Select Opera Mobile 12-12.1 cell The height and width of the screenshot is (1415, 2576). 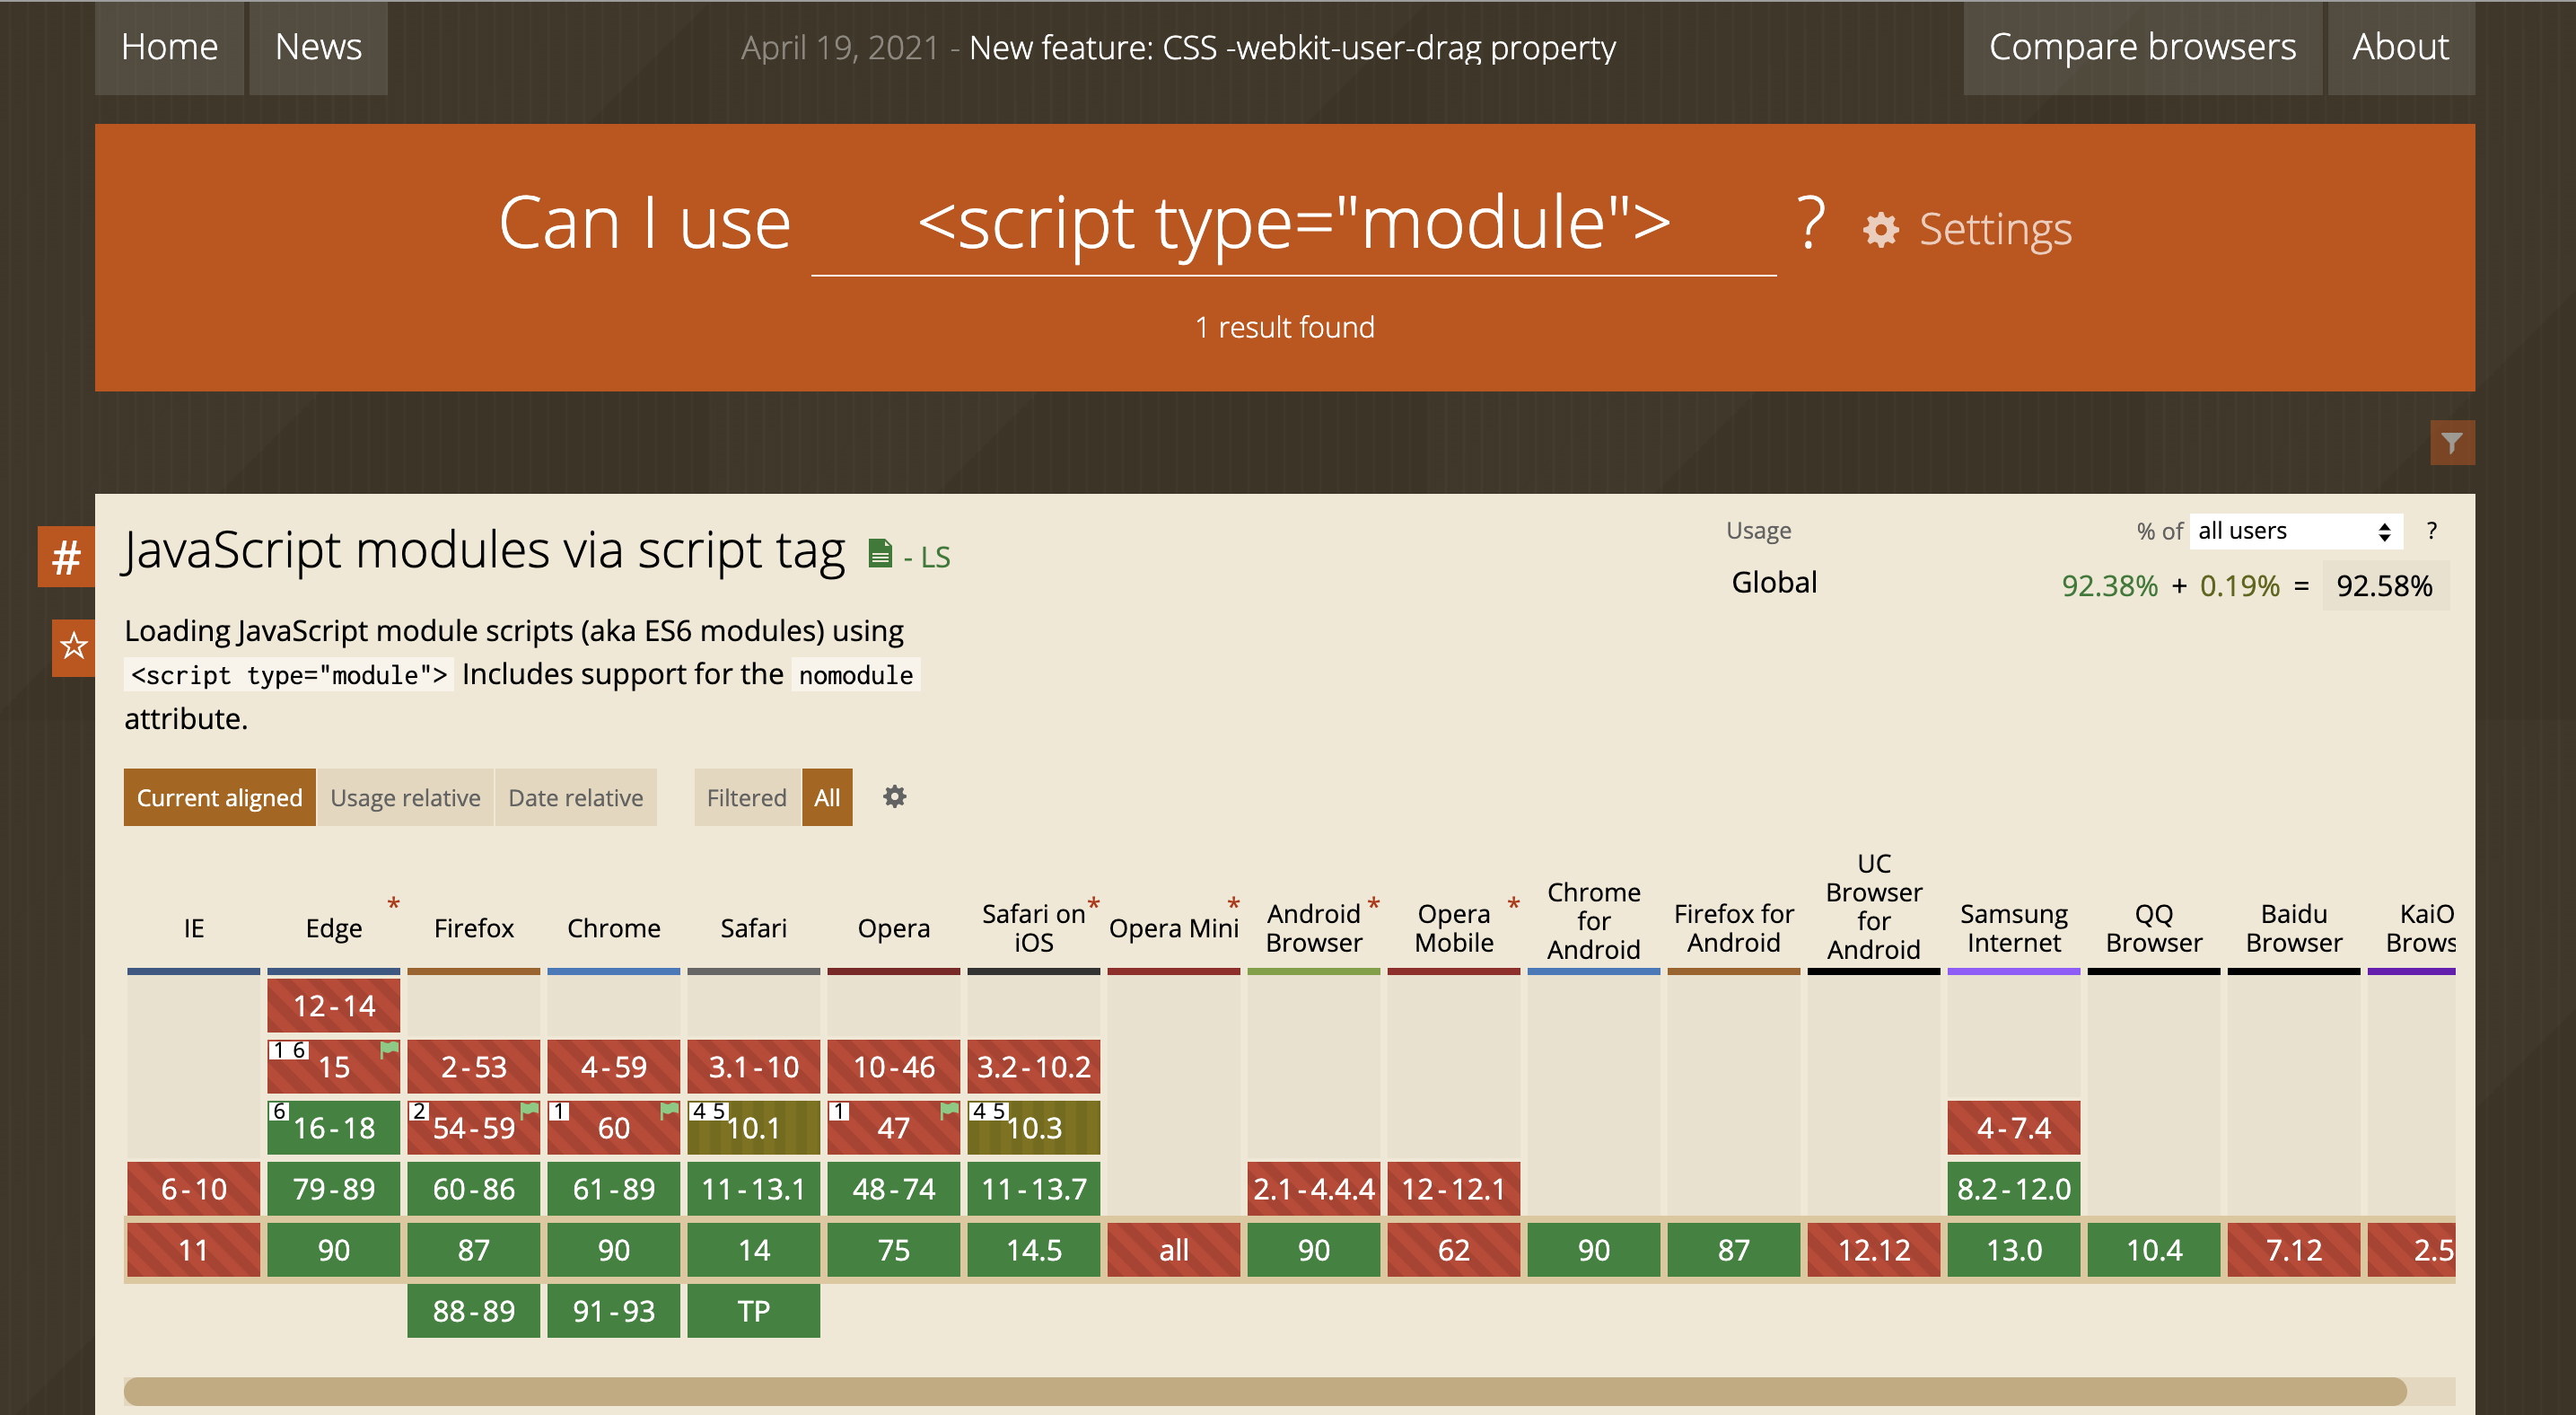pos(1453,1188)
